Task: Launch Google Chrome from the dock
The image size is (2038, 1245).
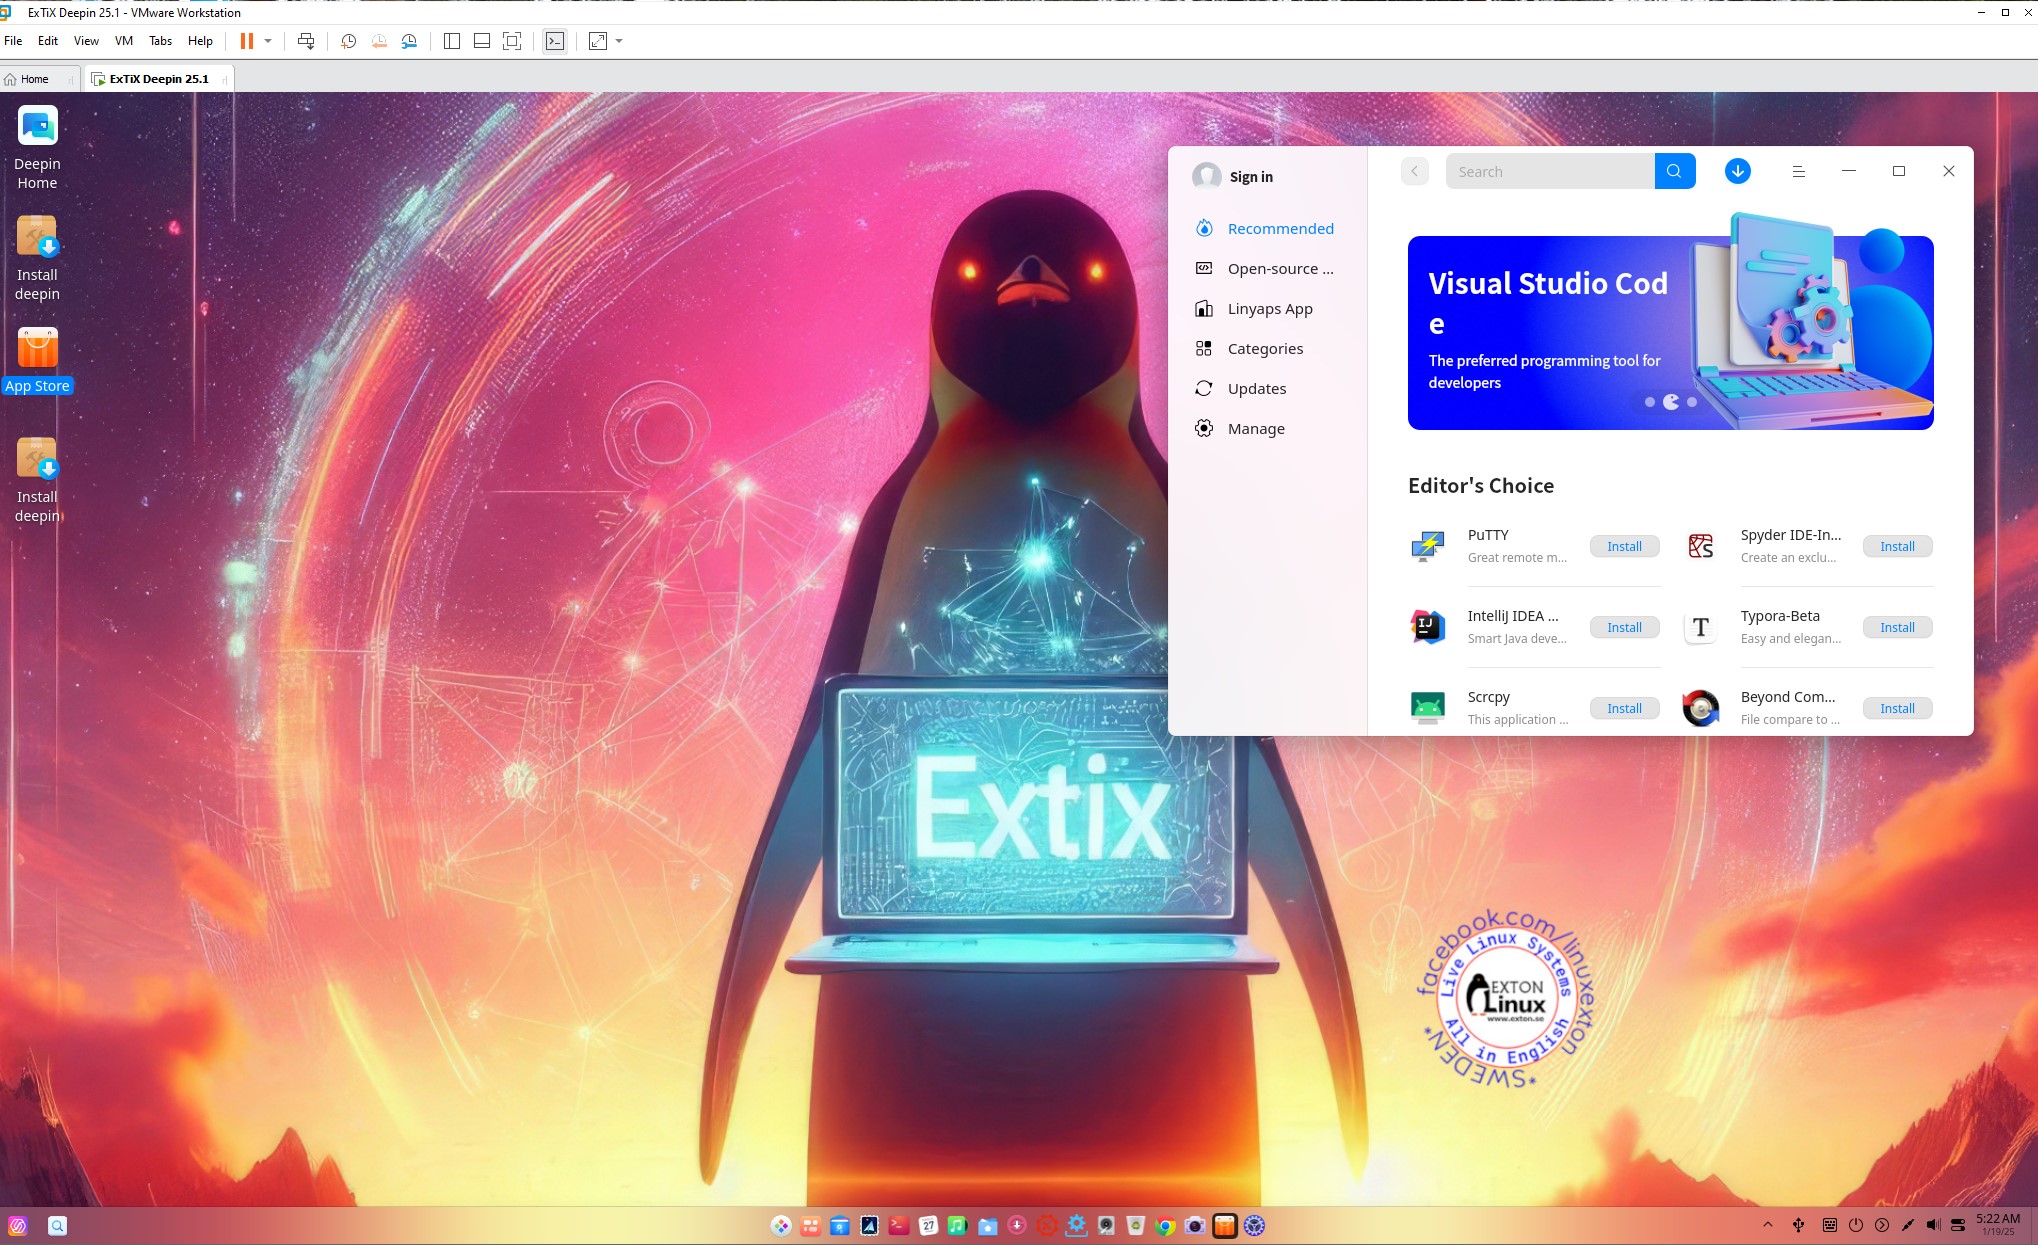Action: [x=1165, y=1225]
